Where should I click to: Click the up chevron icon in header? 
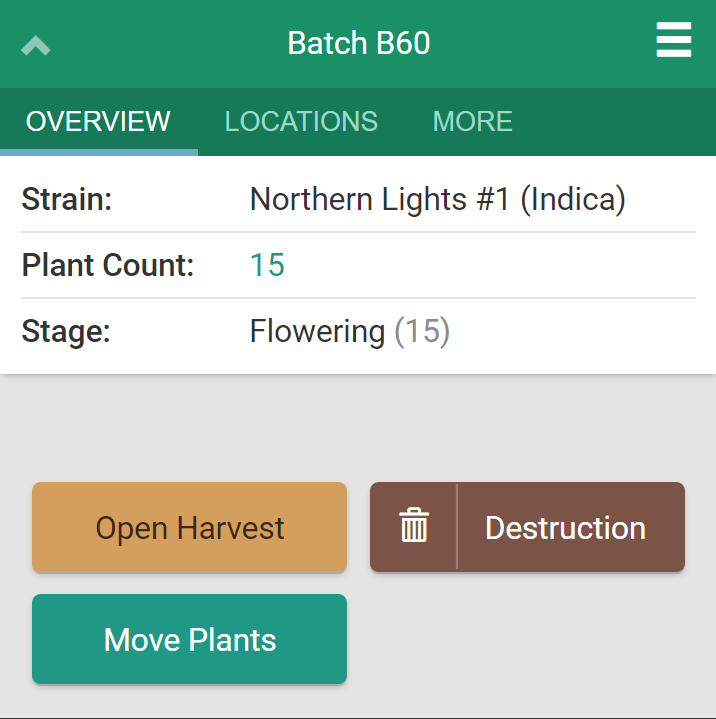tap(36, 45)
